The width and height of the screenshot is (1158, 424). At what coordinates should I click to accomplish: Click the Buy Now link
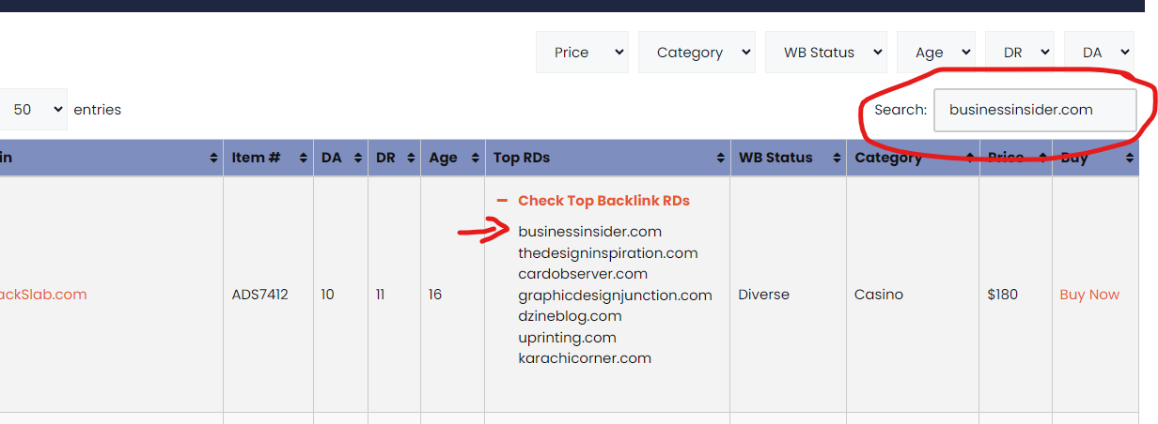click(1089, 295)
